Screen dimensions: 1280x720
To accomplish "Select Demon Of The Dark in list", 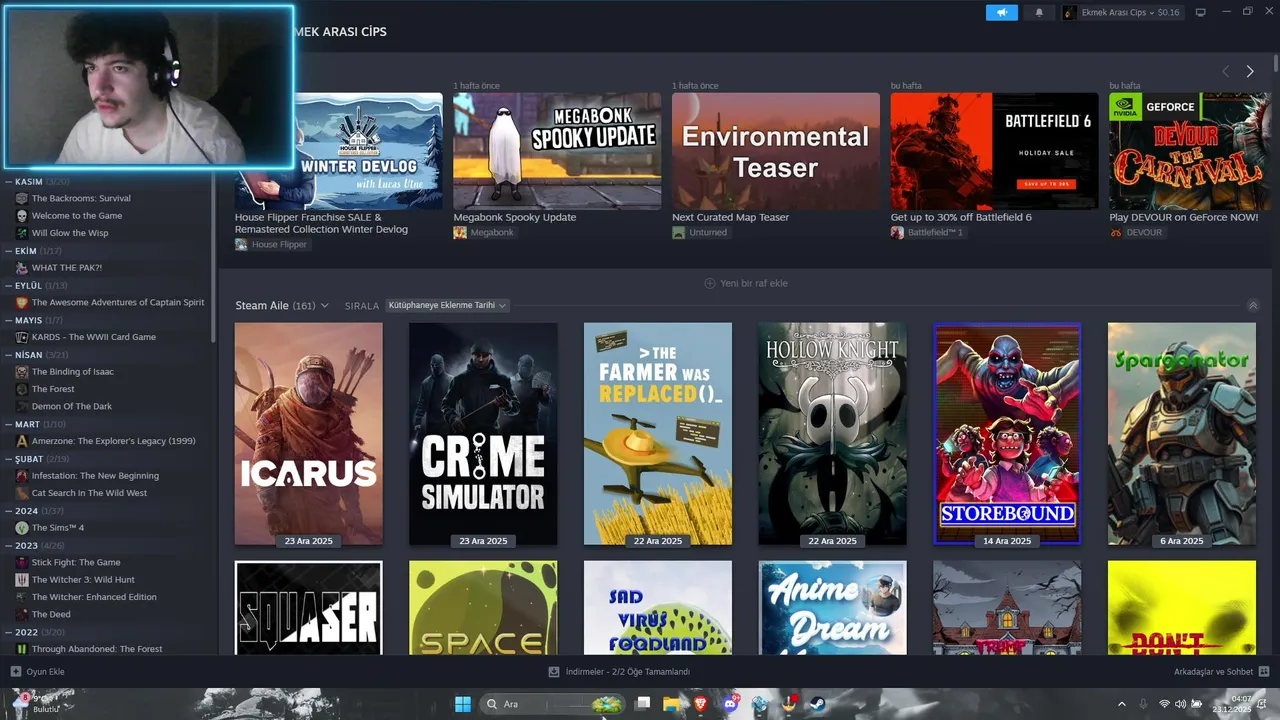I will 72,406.
